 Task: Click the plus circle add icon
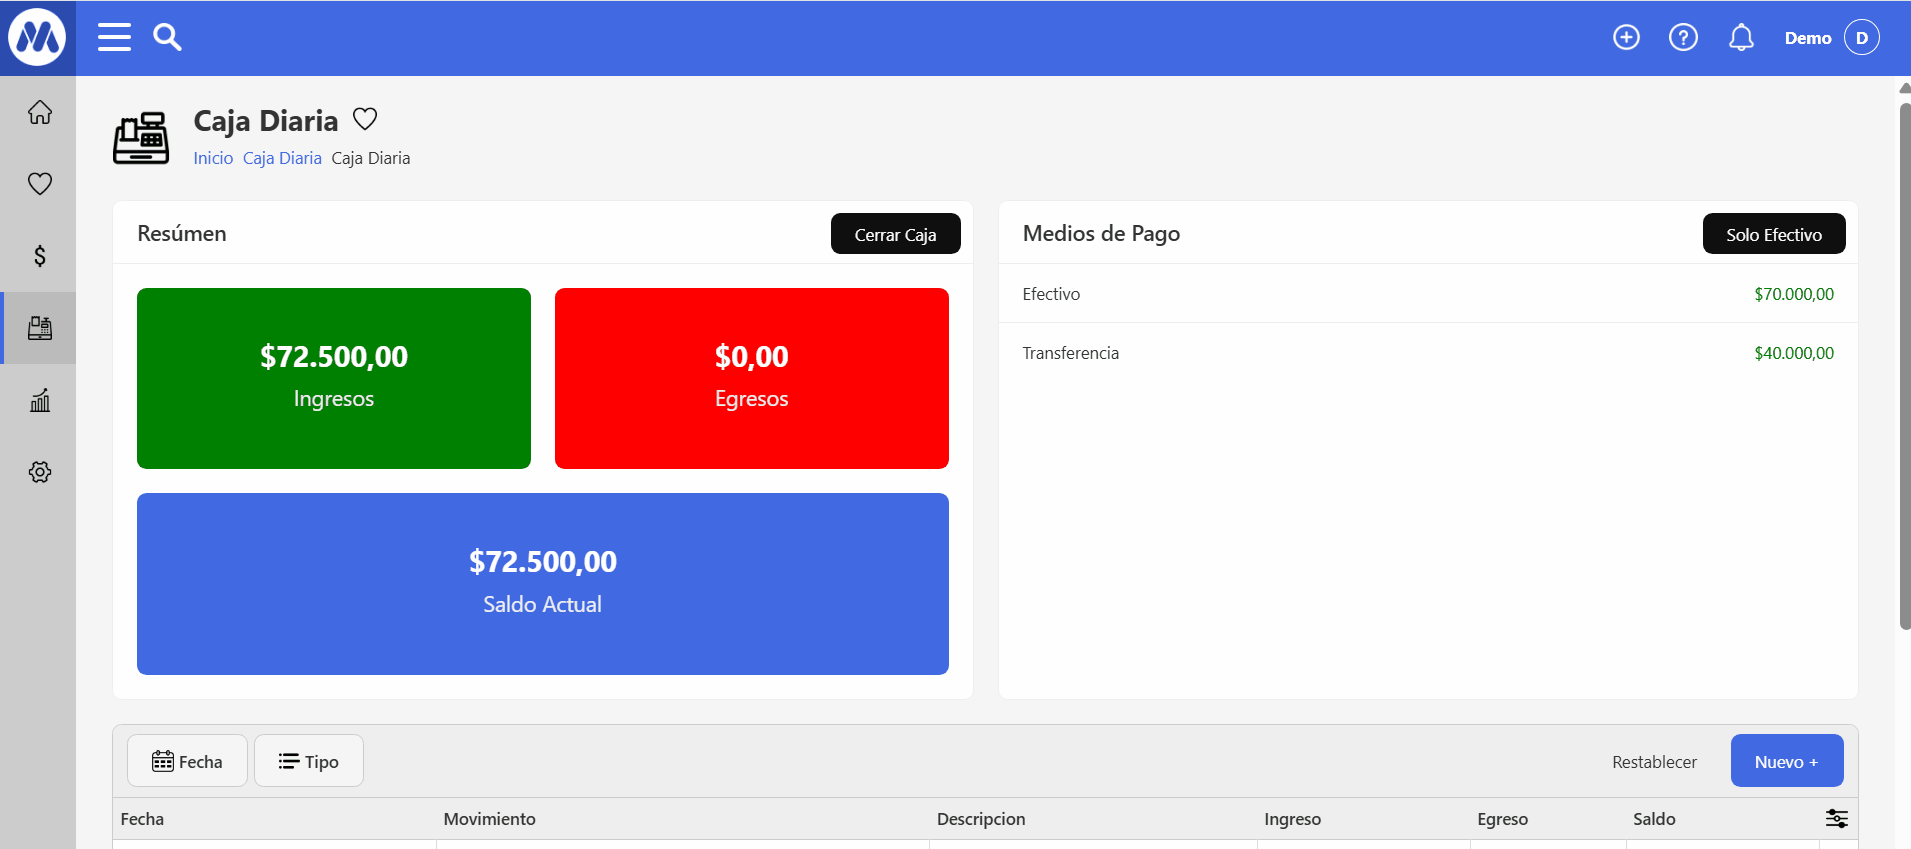point(1626,37)
